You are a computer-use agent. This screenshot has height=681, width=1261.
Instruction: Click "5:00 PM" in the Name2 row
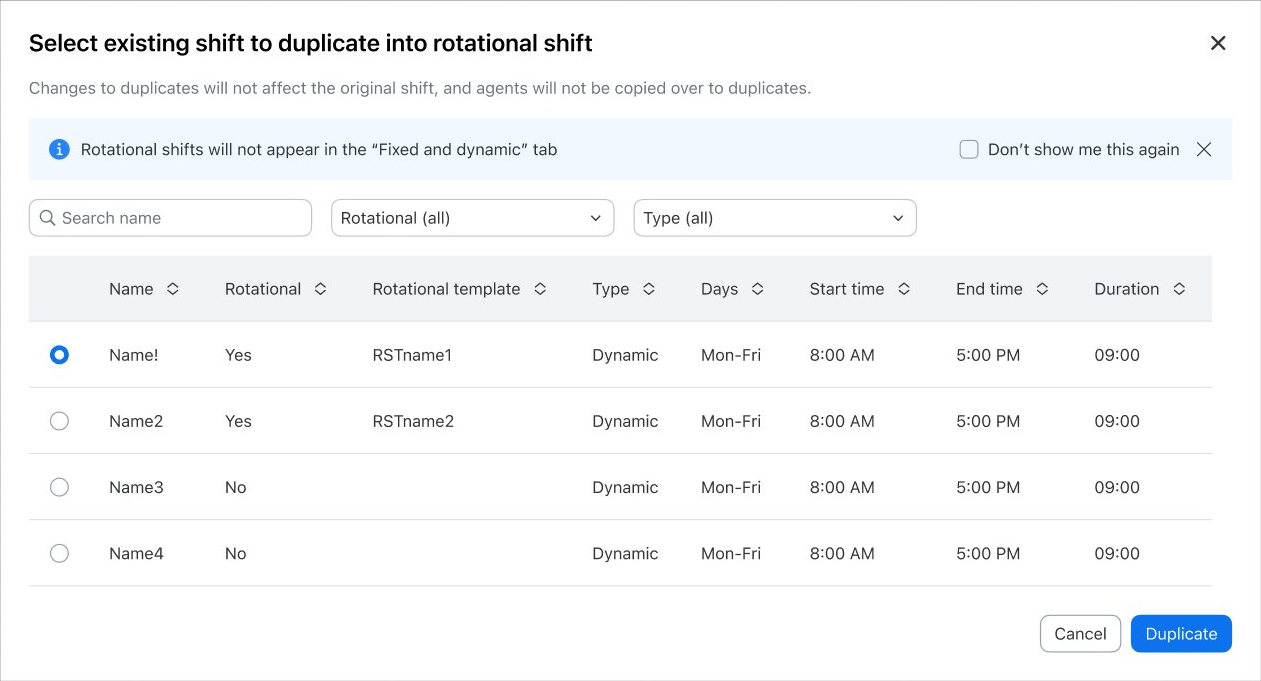point(988,421)
